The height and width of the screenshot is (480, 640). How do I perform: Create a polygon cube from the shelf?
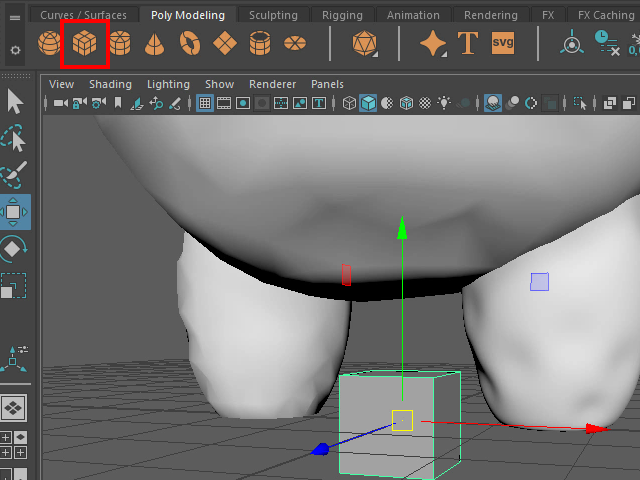pos(84,44)
